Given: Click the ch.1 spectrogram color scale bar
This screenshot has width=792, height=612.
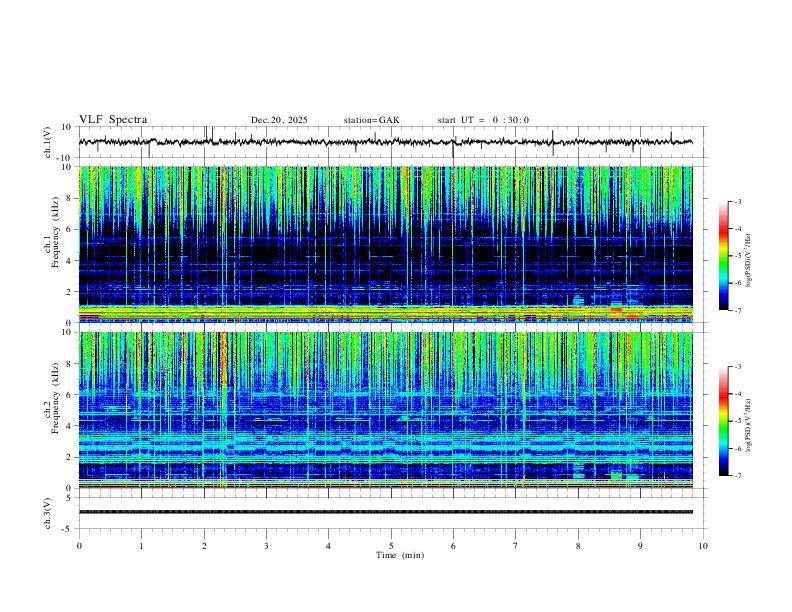Looking at the screenshot, I should pos(724,256).
